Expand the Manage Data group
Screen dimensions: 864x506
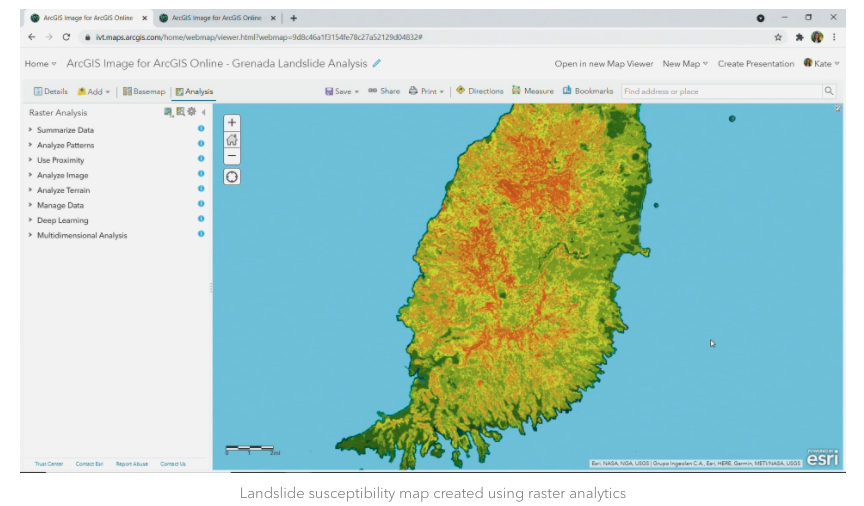30,204
